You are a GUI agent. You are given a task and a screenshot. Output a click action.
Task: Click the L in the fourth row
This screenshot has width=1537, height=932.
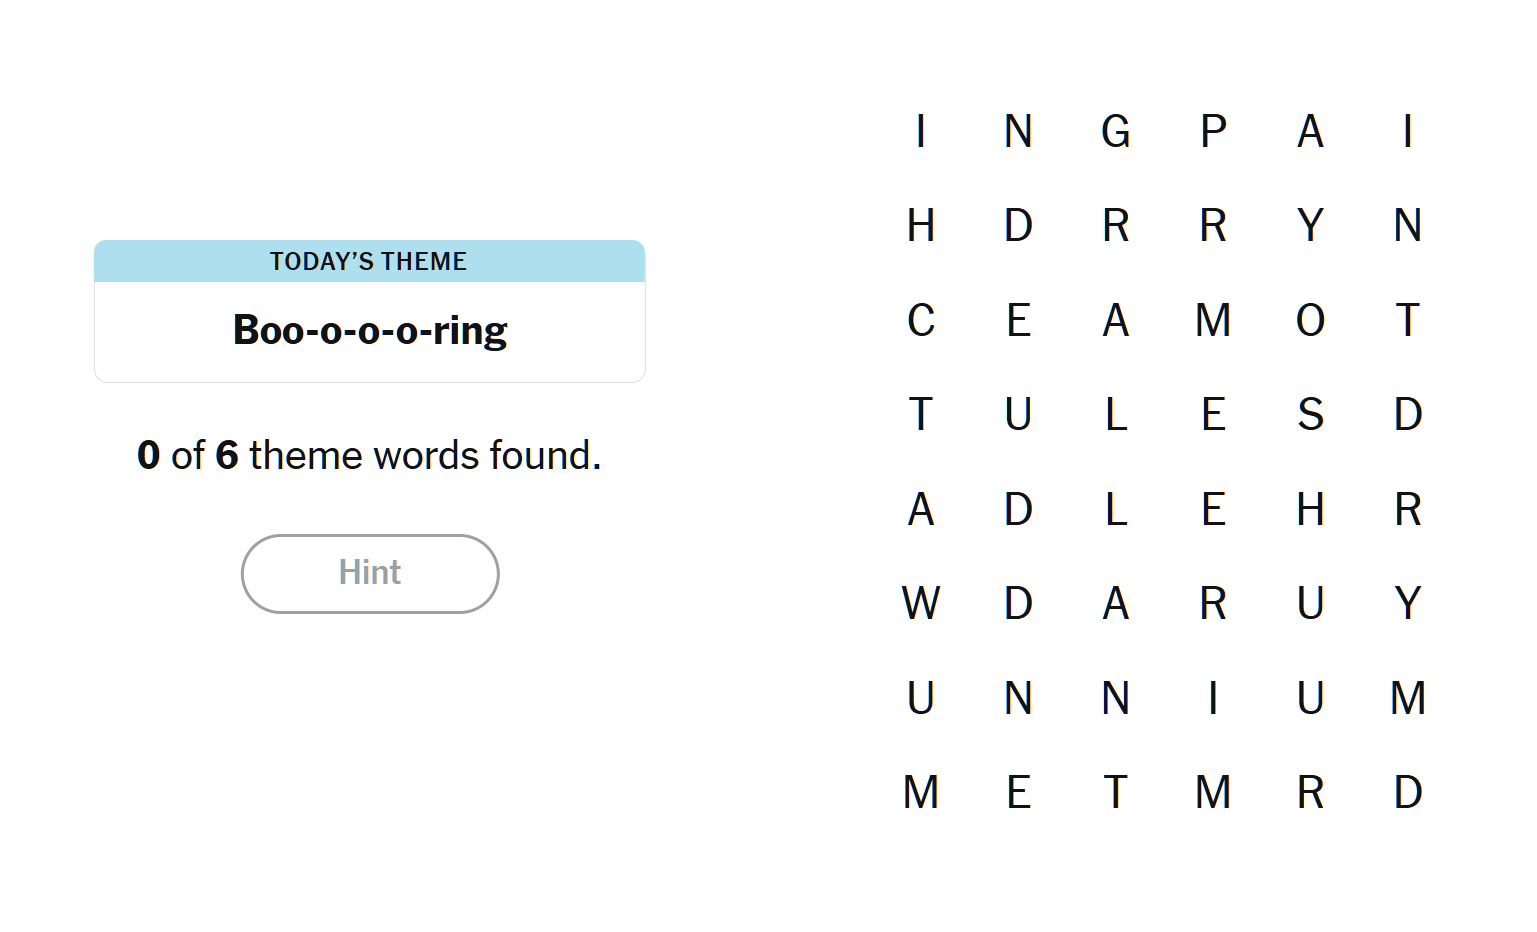1115,414
